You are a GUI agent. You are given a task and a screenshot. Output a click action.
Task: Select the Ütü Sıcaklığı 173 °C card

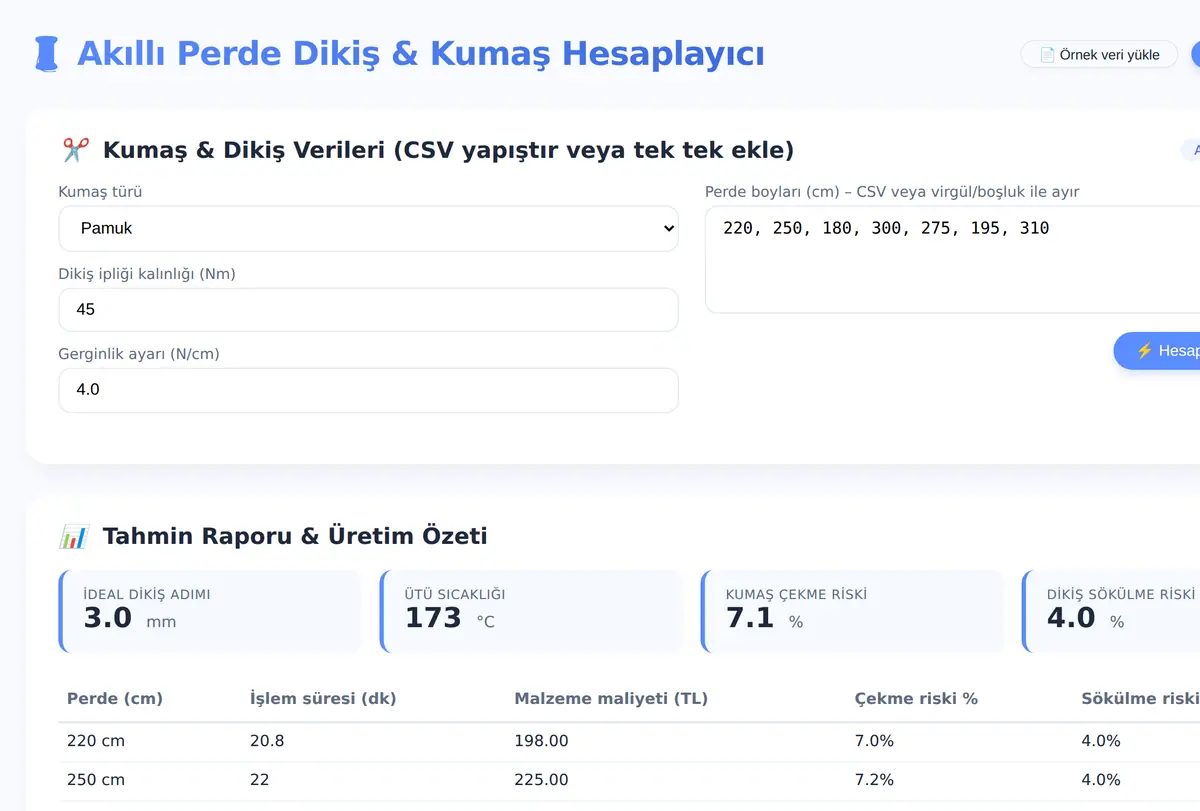pos(531,611)
